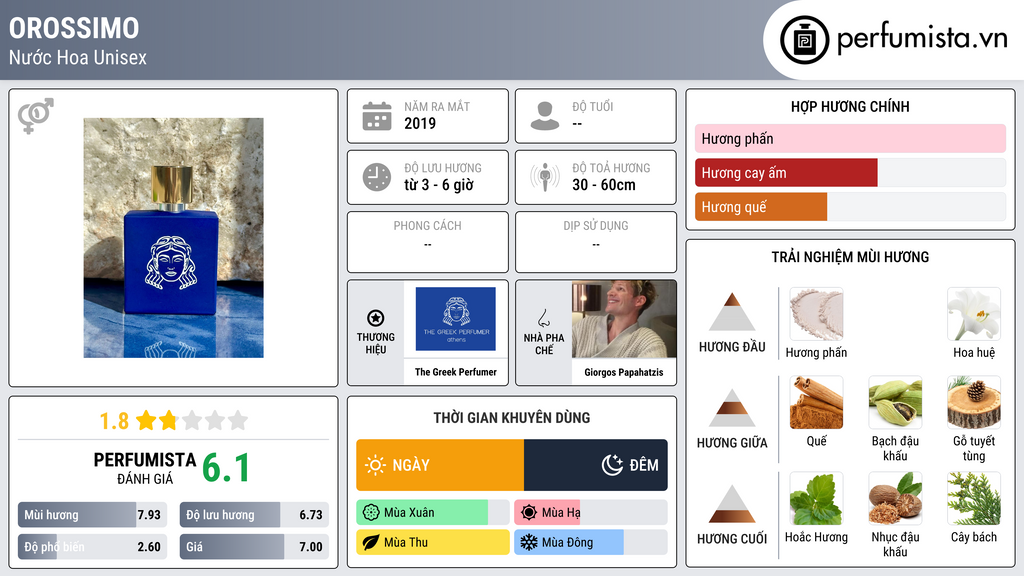Click the orange Hương quế accord bar

[x=761, y=206]
